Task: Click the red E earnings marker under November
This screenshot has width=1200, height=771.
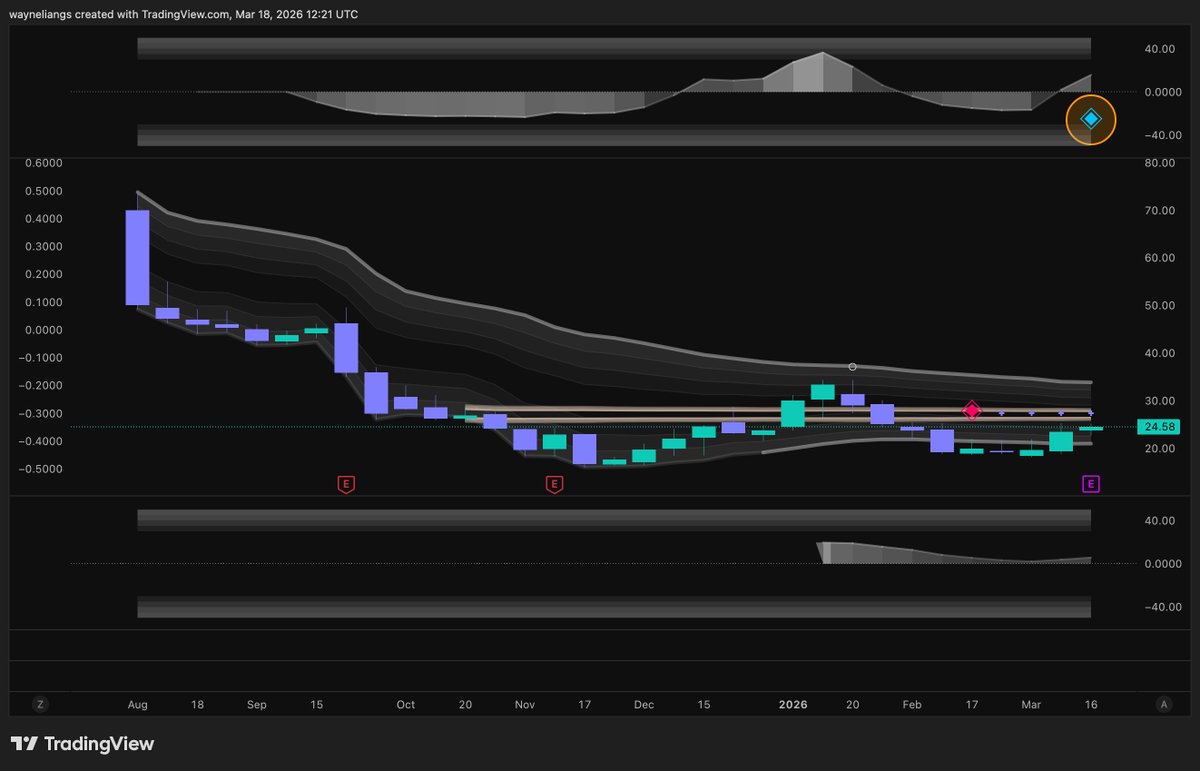Action: tap(553, 485)
